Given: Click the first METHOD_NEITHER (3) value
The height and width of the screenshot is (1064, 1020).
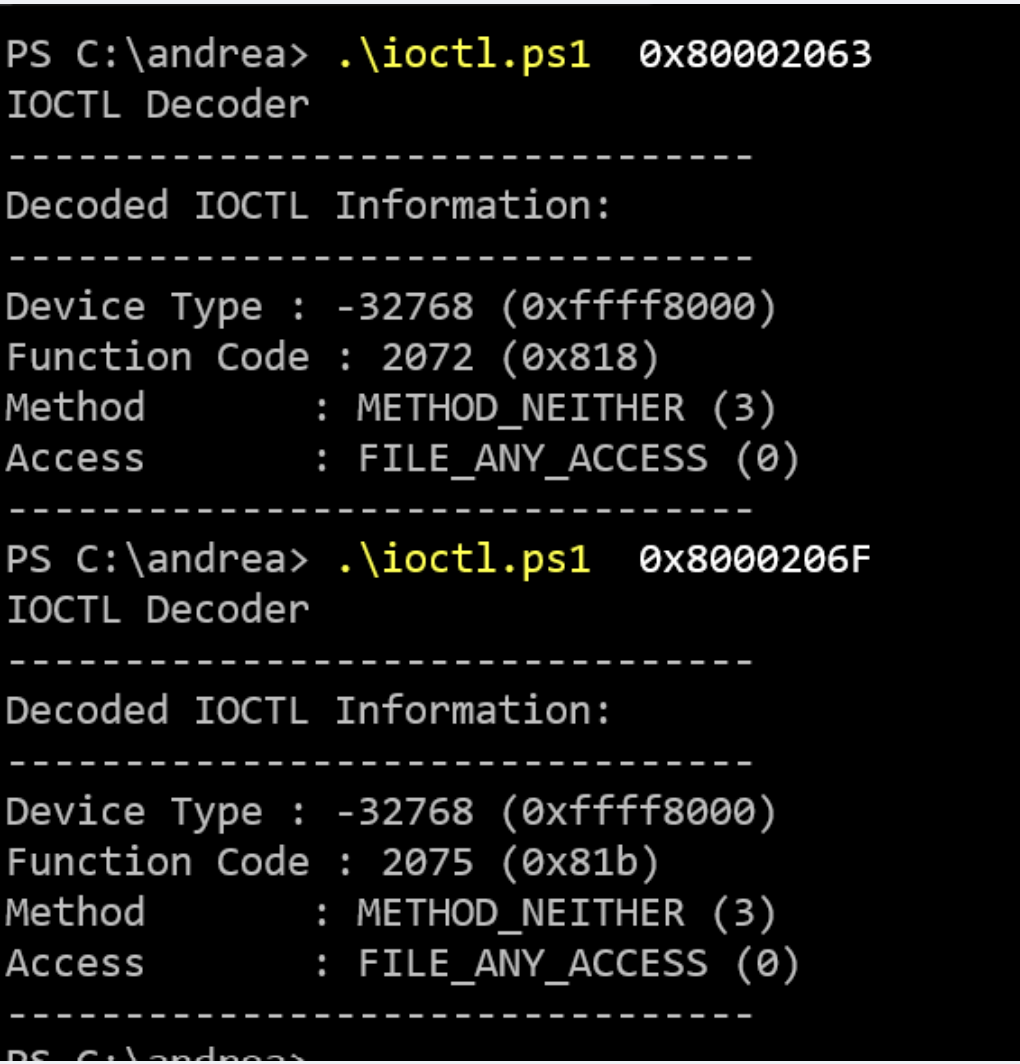Looking at the screenshot, I should tap(566, 408).
